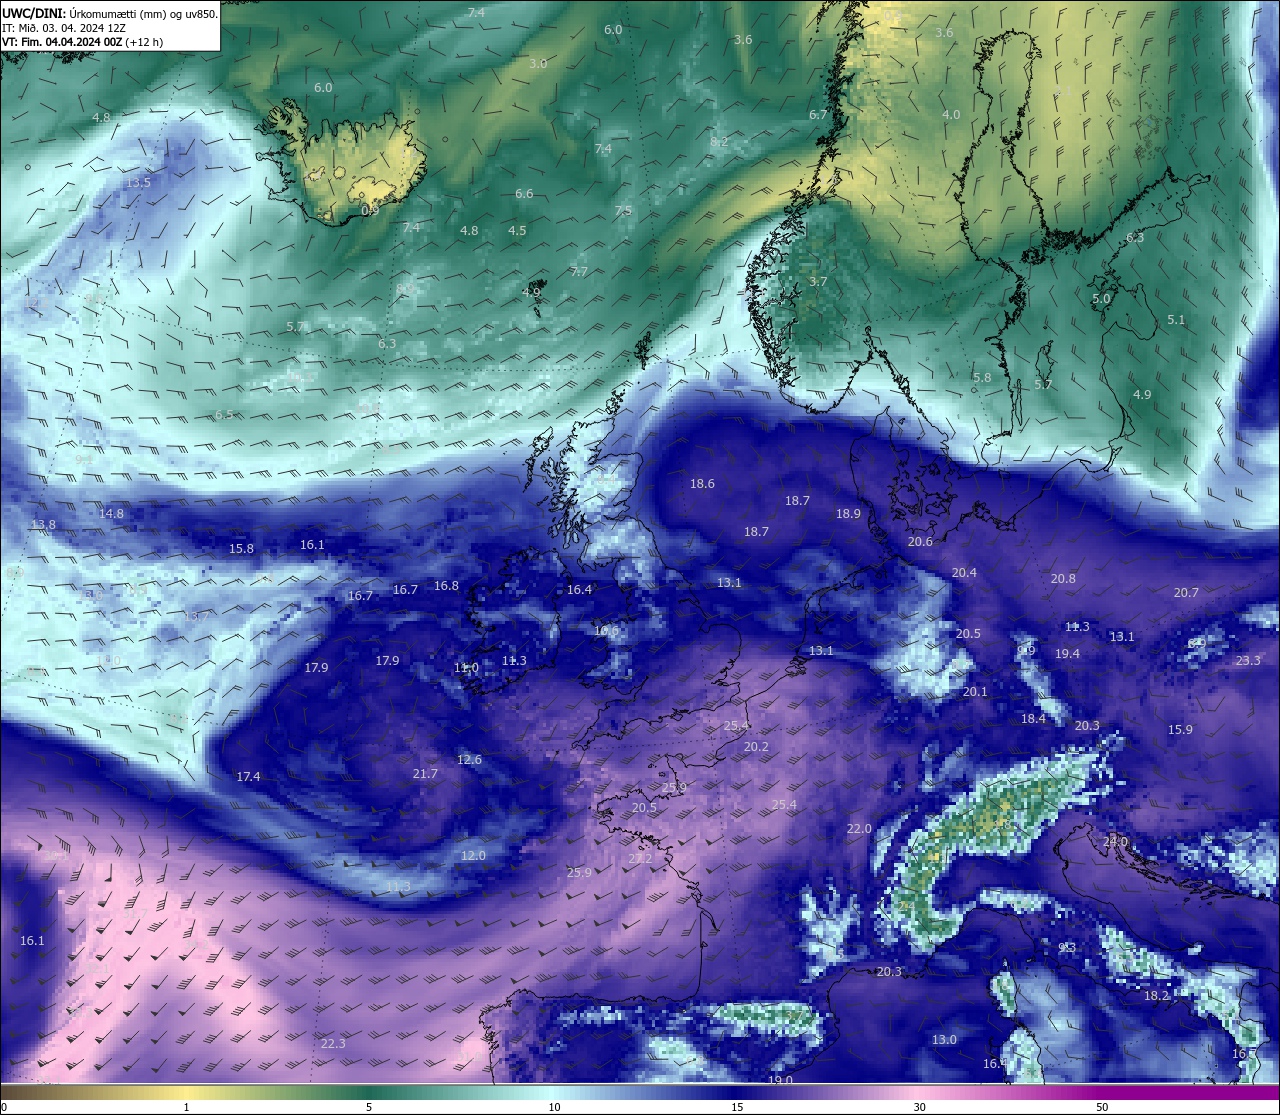Click the 18.6 value in the North Sea
Screen dimensions: 1280x1115
click(702, 483)
